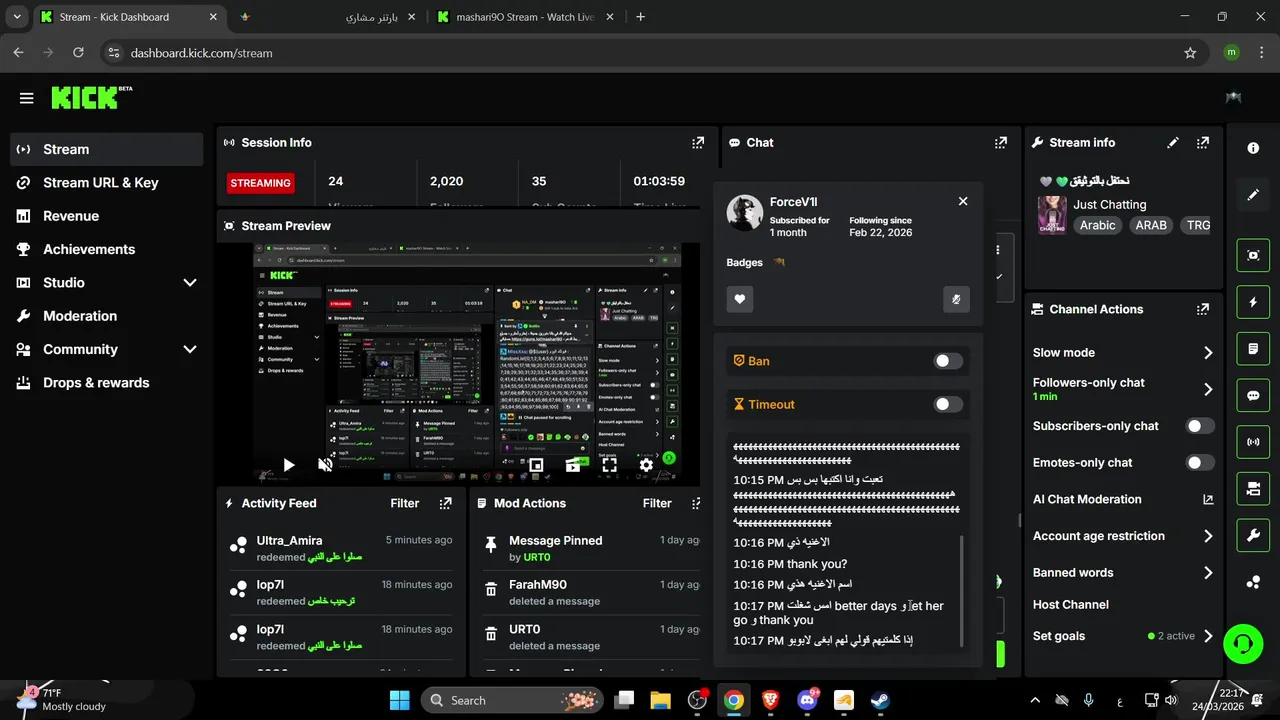Open Account age restriction options
This screenshot has height=720, width=1280.
1208,536
